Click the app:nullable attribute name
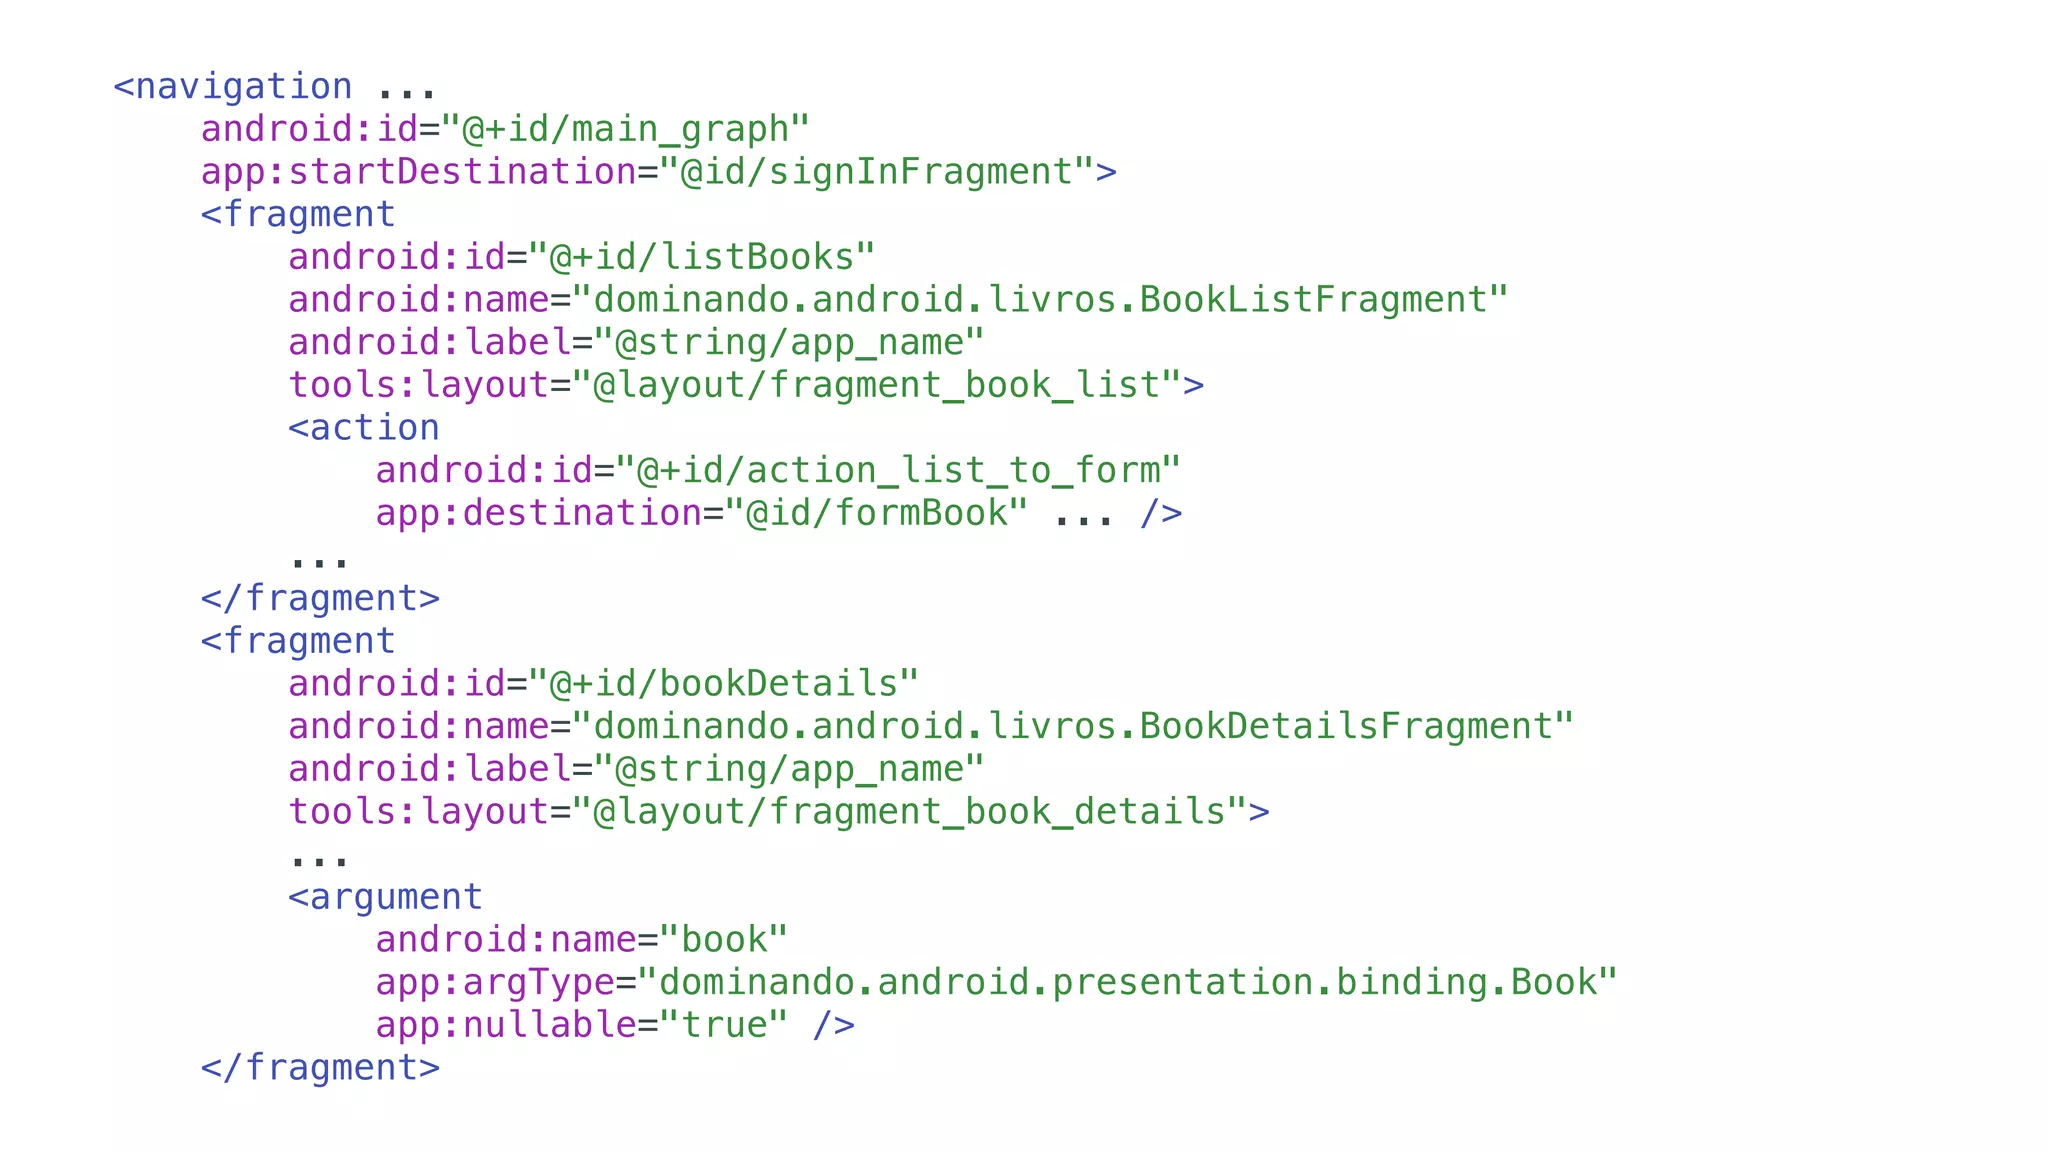The height and width of the screenshot is (1152, 2048). (505, 1025)
